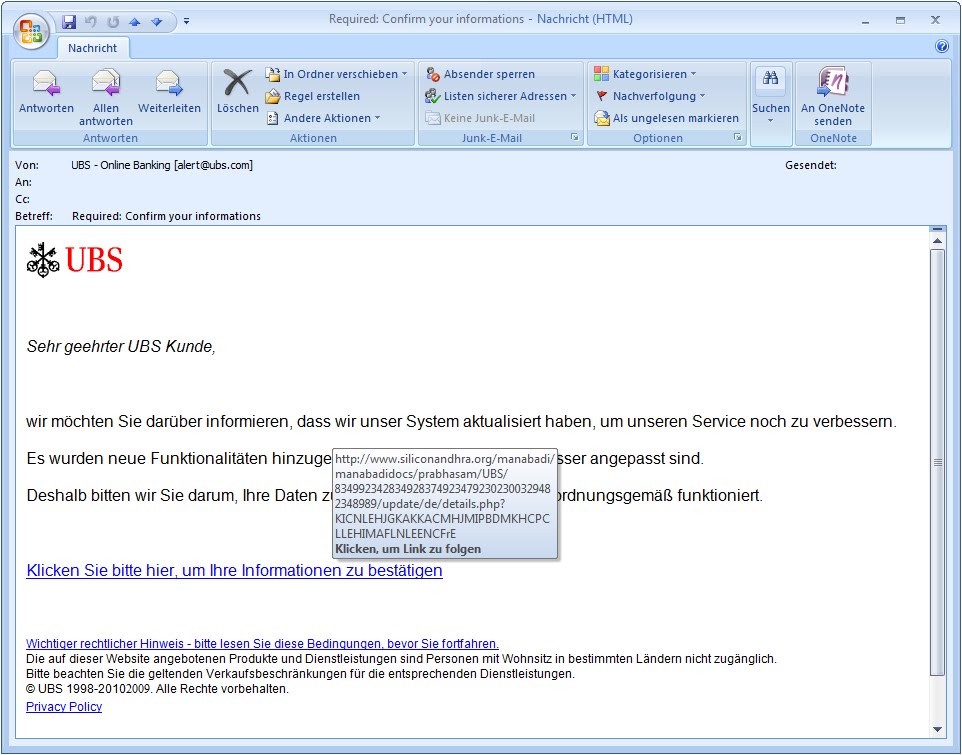Open Optionen group dialog launcher
Viewport: 962px width, 755px height.
coord(737,137)
